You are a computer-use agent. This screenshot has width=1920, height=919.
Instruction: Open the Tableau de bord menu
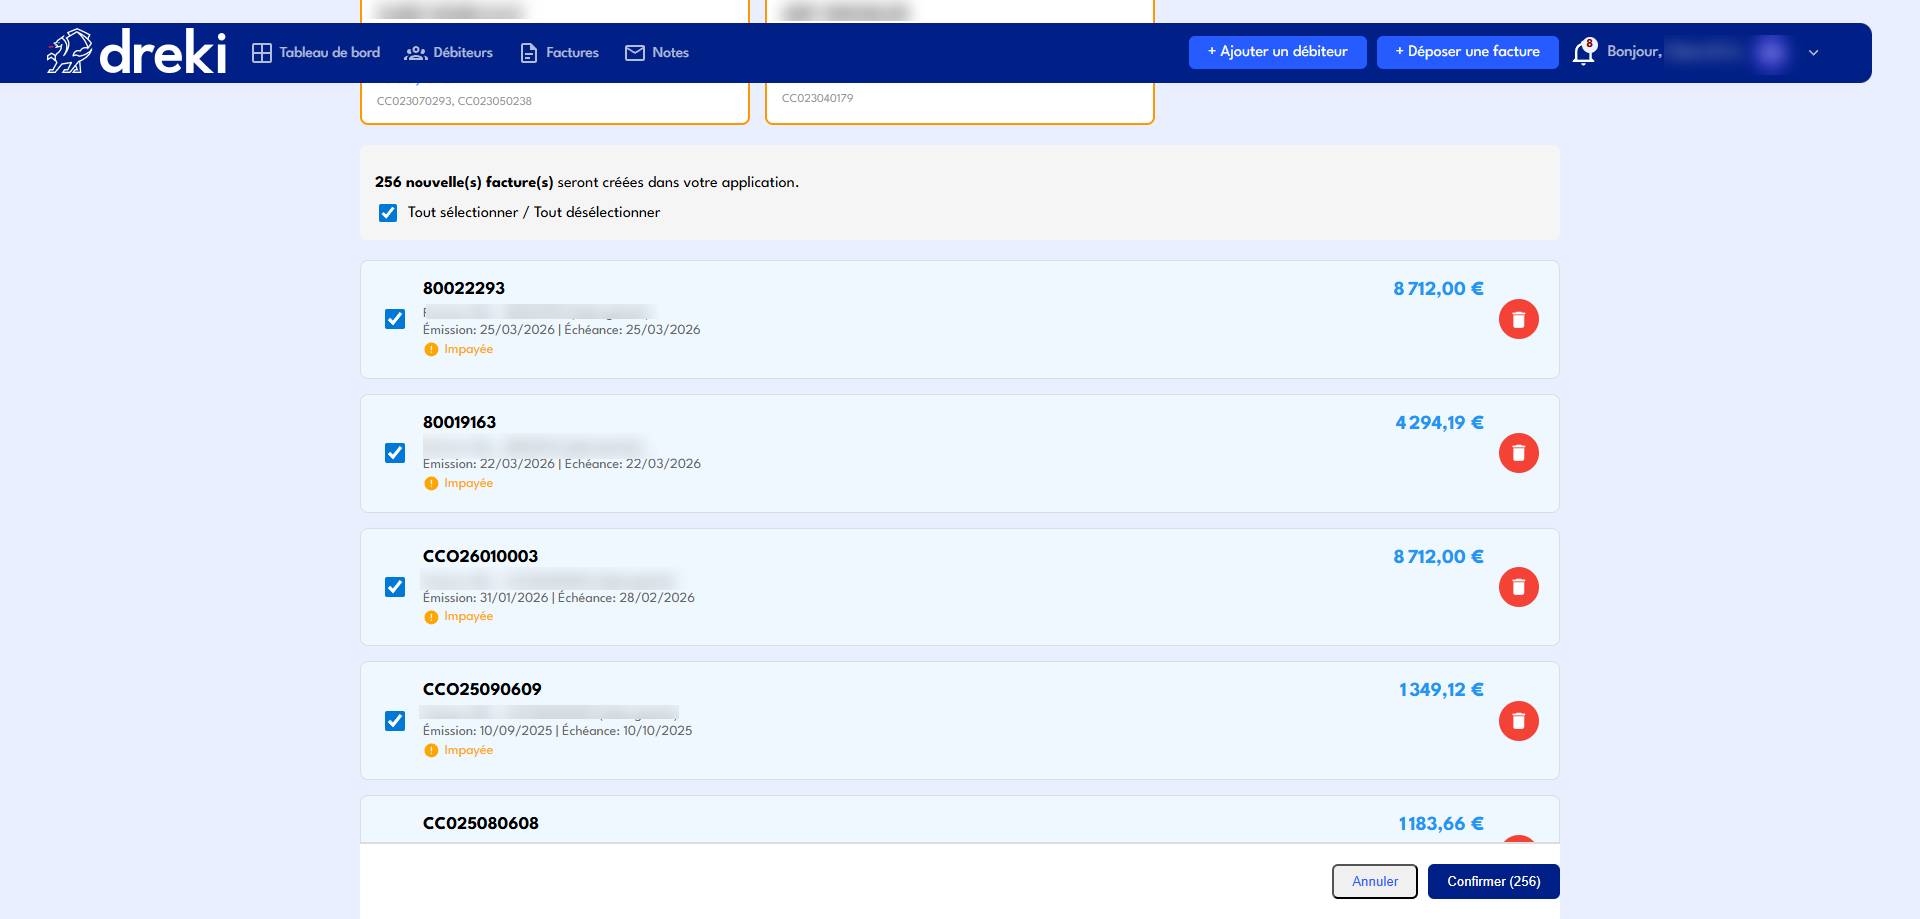click(316, 53)
